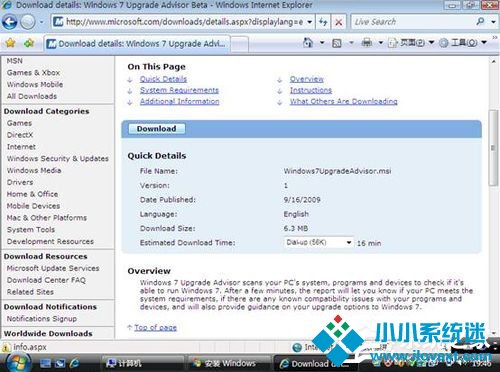The image size is (500, 372).
Task: Open Internet Explorer from Quick Launch
Action: (x=74, y=363)
